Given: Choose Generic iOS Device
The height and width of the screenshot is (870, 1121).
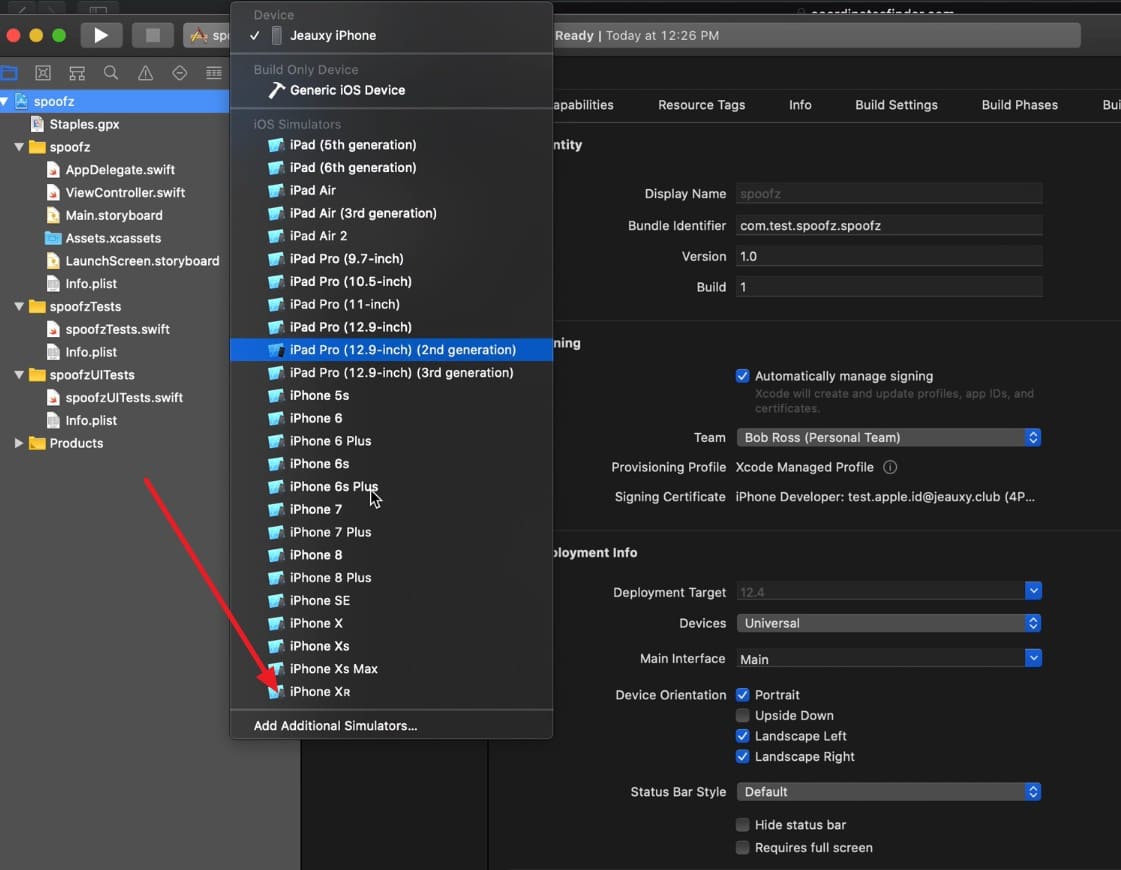Looking at the screenshot, I should pos(391,91).
